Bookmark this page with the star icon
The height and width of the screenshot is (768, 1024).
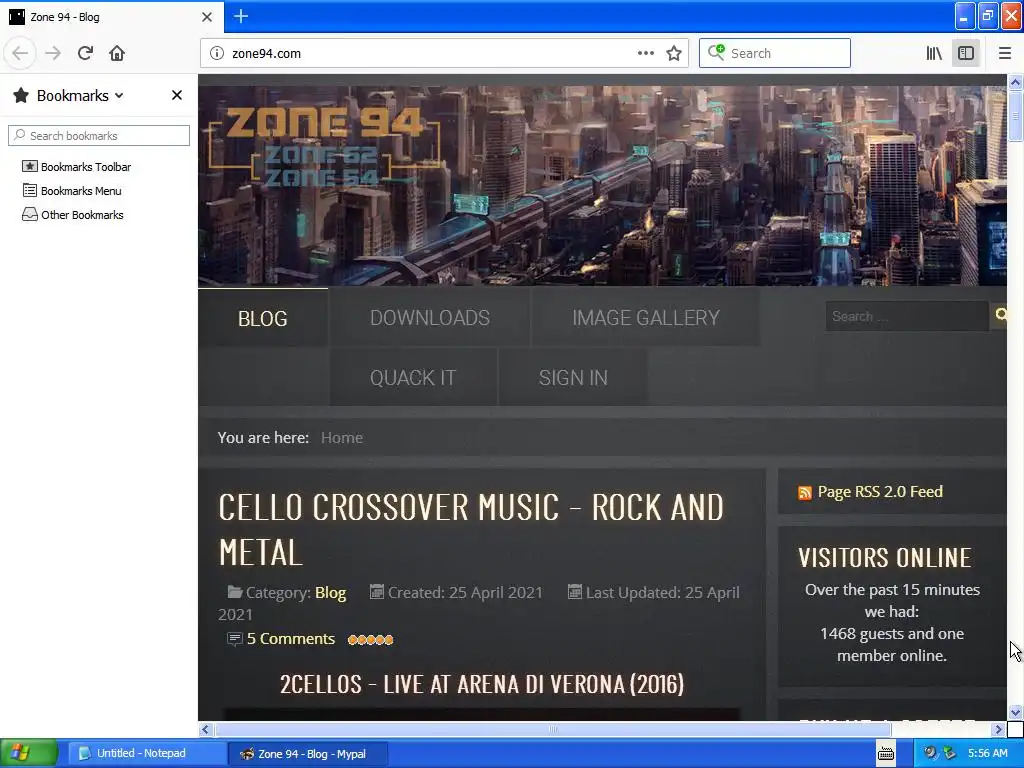click(674, 53)
